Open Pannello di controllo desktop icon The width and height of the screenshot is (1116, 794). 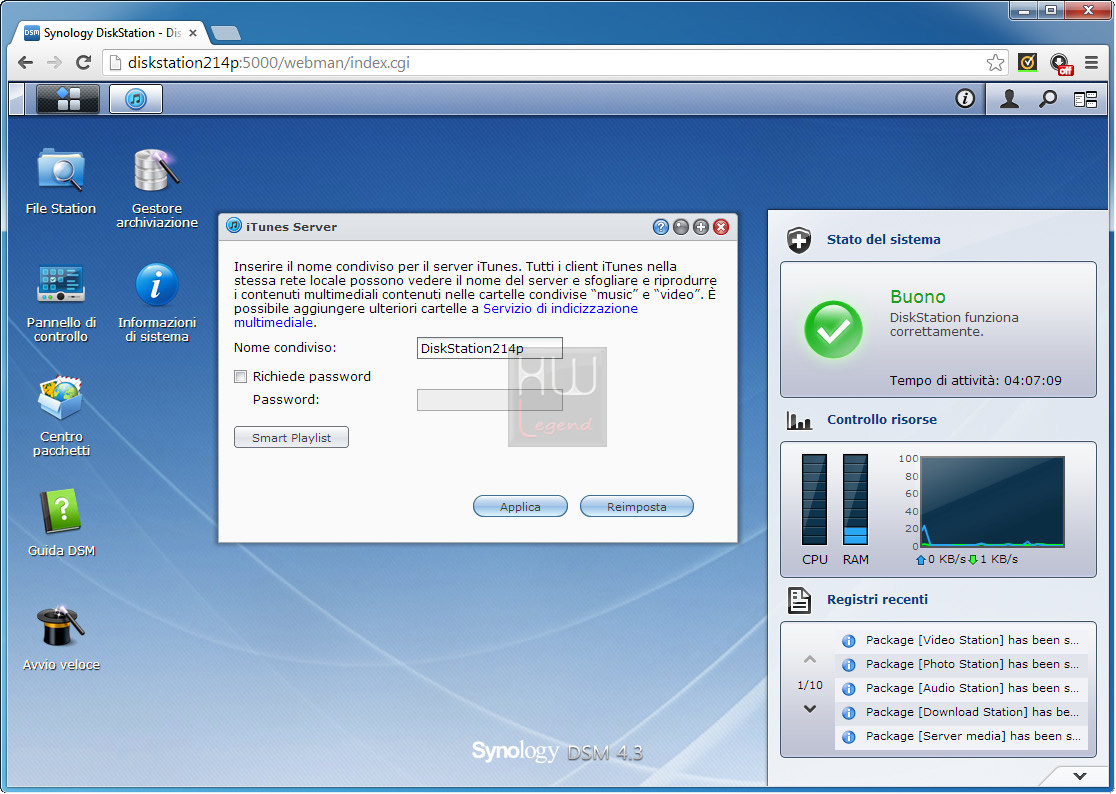pyautogui.click(x=61, y=304)
